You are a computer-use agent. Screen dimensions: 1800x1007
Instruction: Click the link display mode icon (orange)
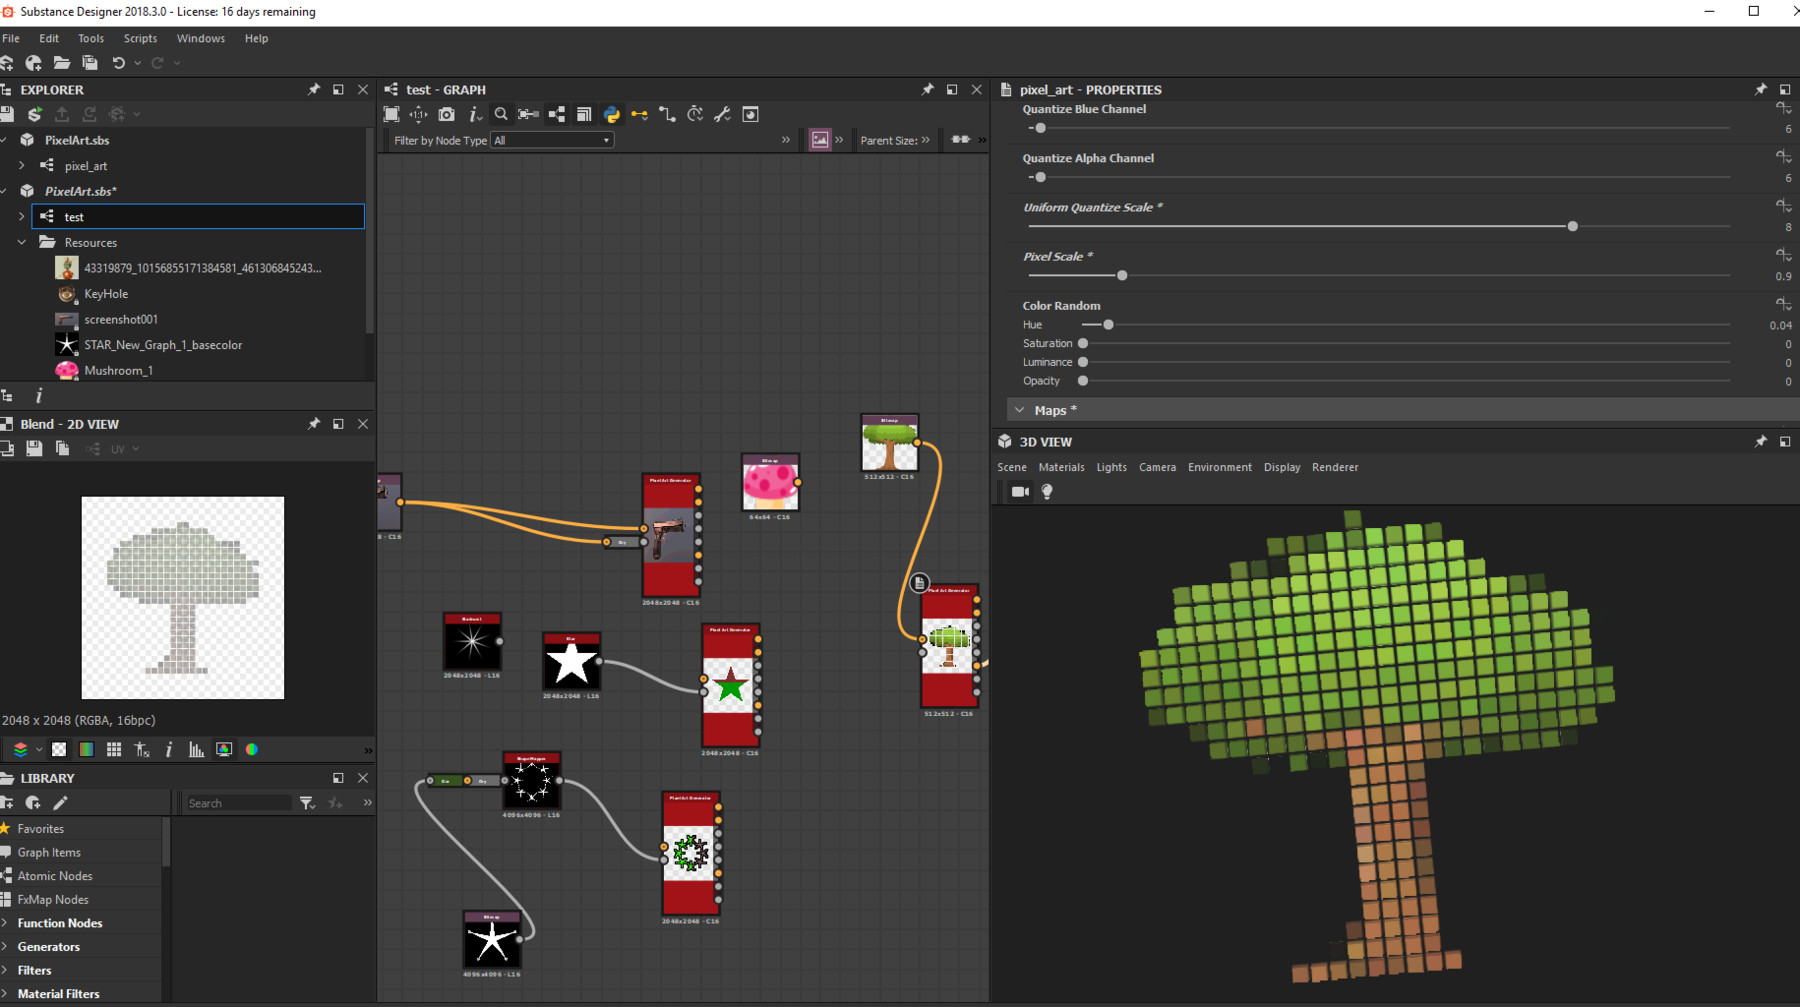click(x=639, y=114)
